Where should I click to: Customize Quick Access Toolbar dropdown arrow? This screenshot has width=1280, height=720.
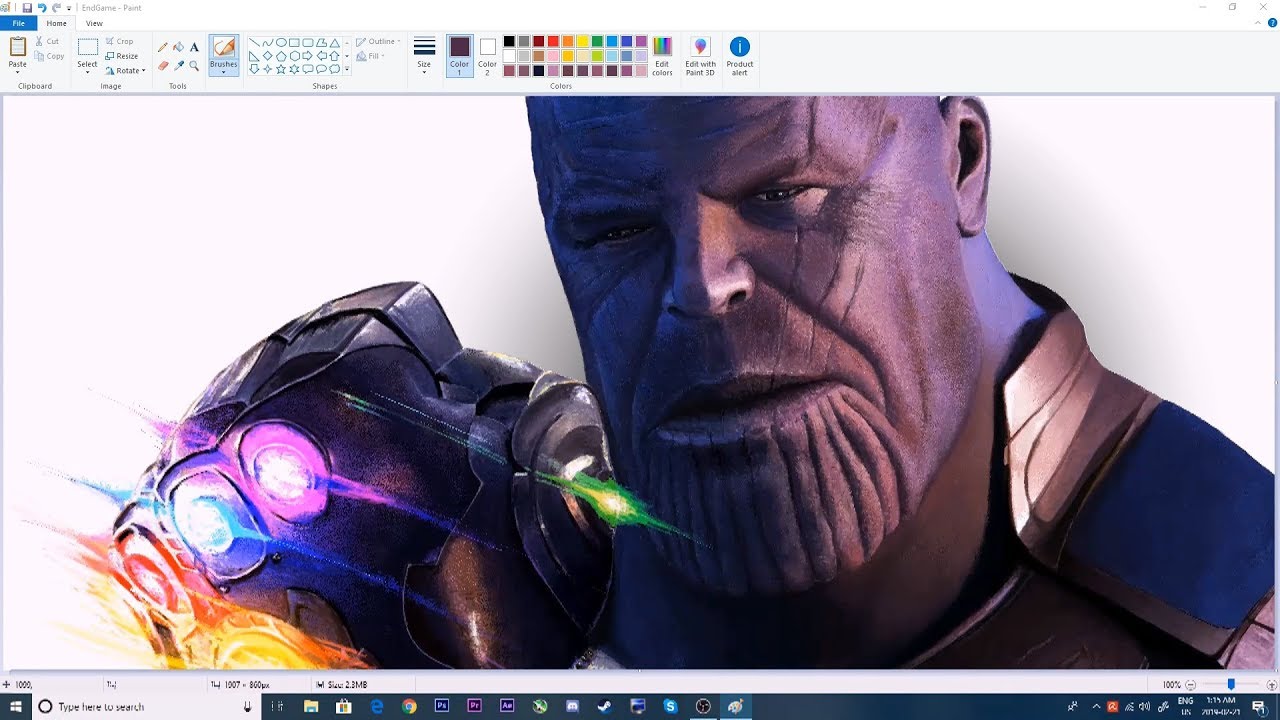tap(69, 8)
